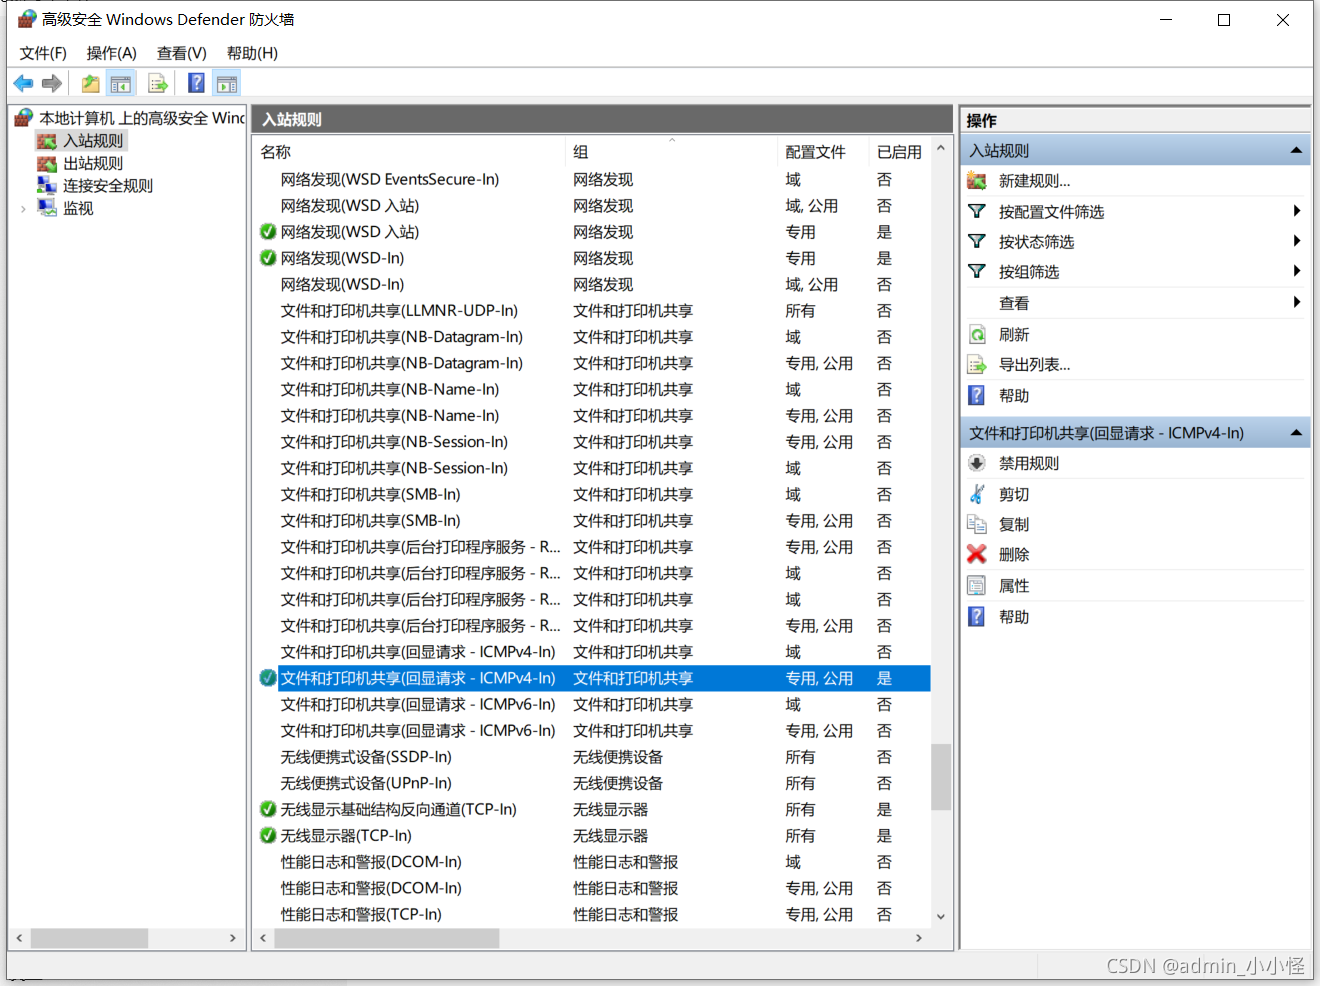This screenshot has height=986, width=1320.
Task: Open the 操作(A) menu
Action: (x=111, y=53)
